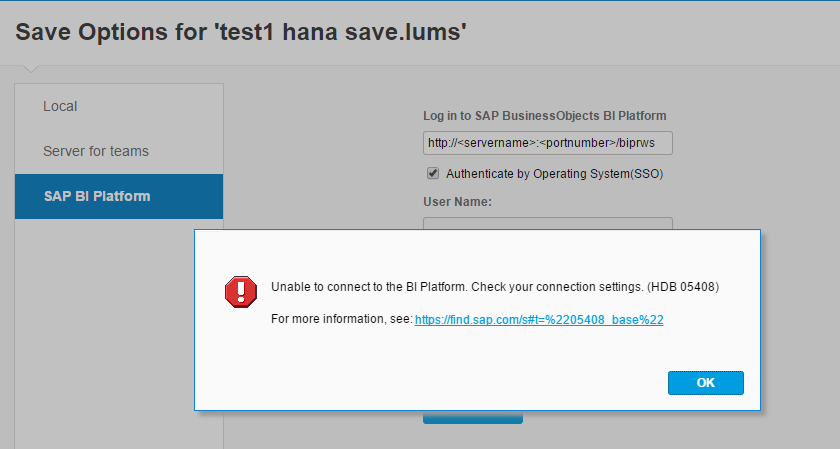Click the Save Options page title
Image resolution: width=840 pixels, height=449 pixels.
pos(241,32)
